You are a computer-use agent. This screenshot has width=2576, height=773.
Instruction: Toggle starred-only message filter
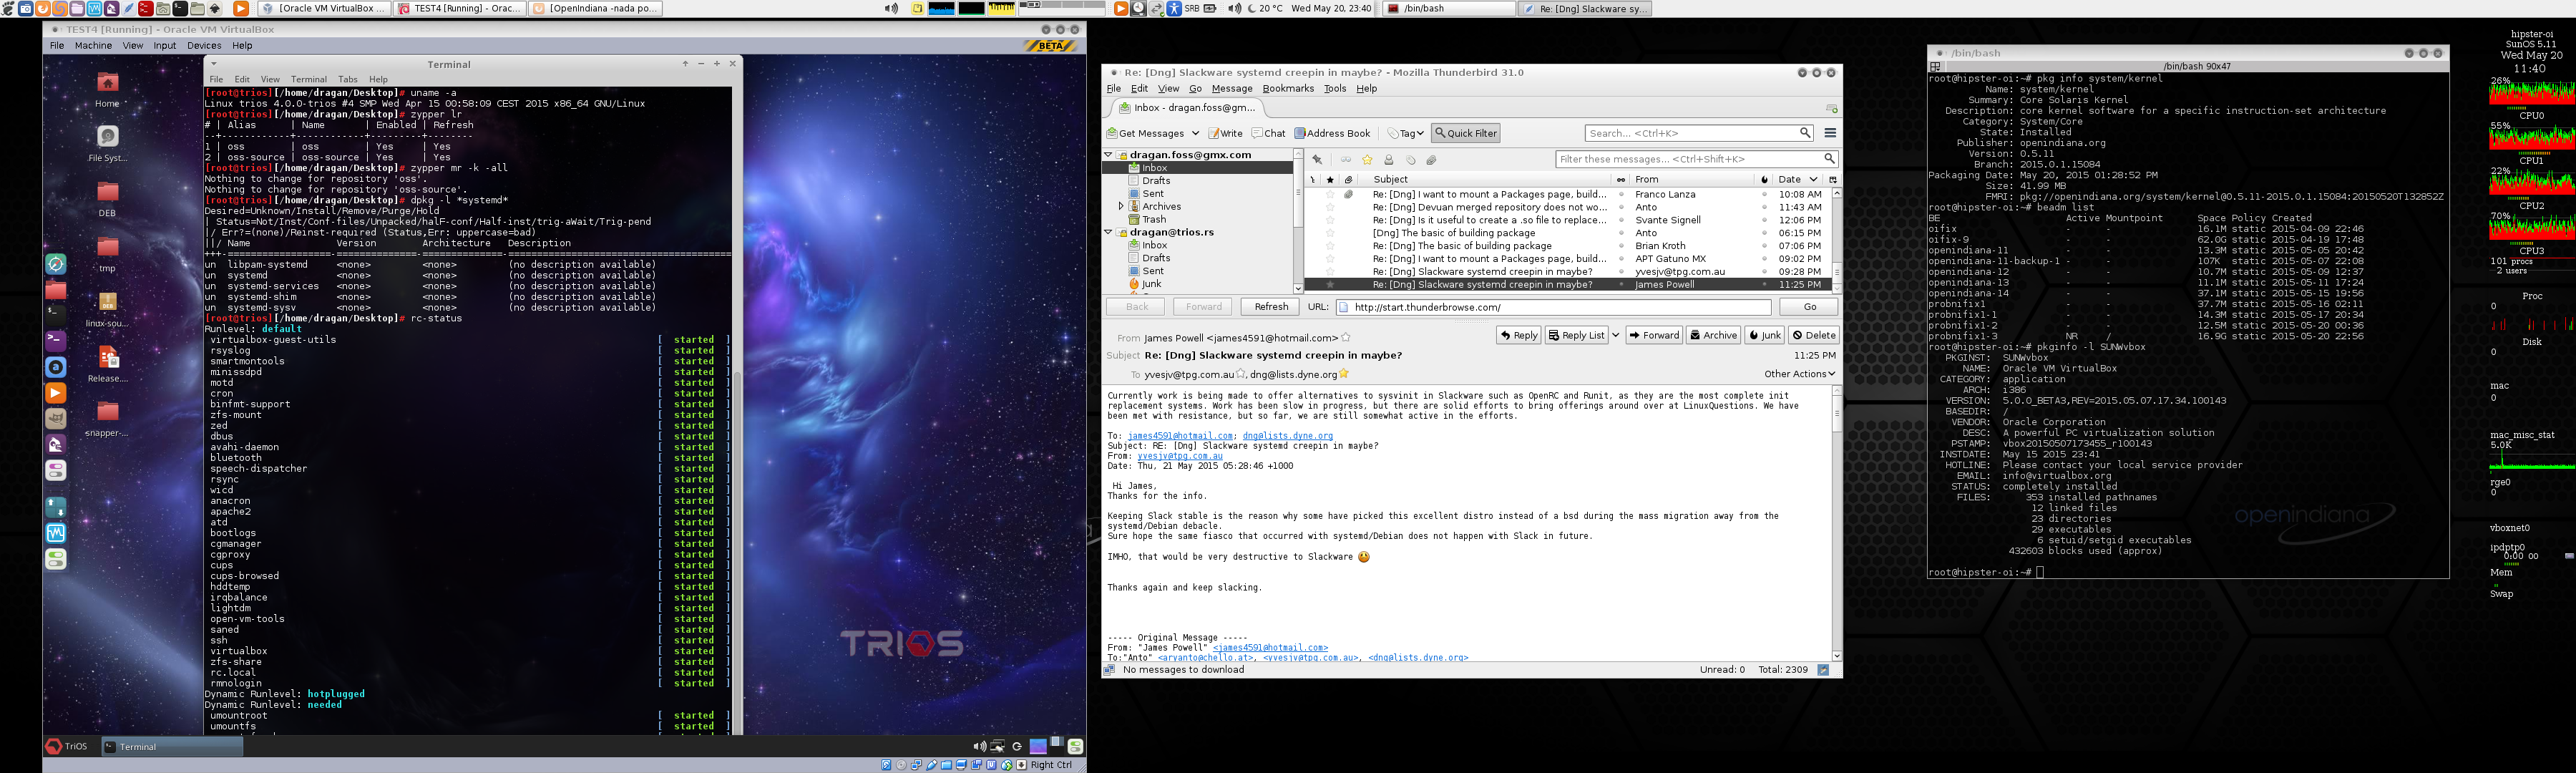pyautogui.click(x=1367, y=160)
